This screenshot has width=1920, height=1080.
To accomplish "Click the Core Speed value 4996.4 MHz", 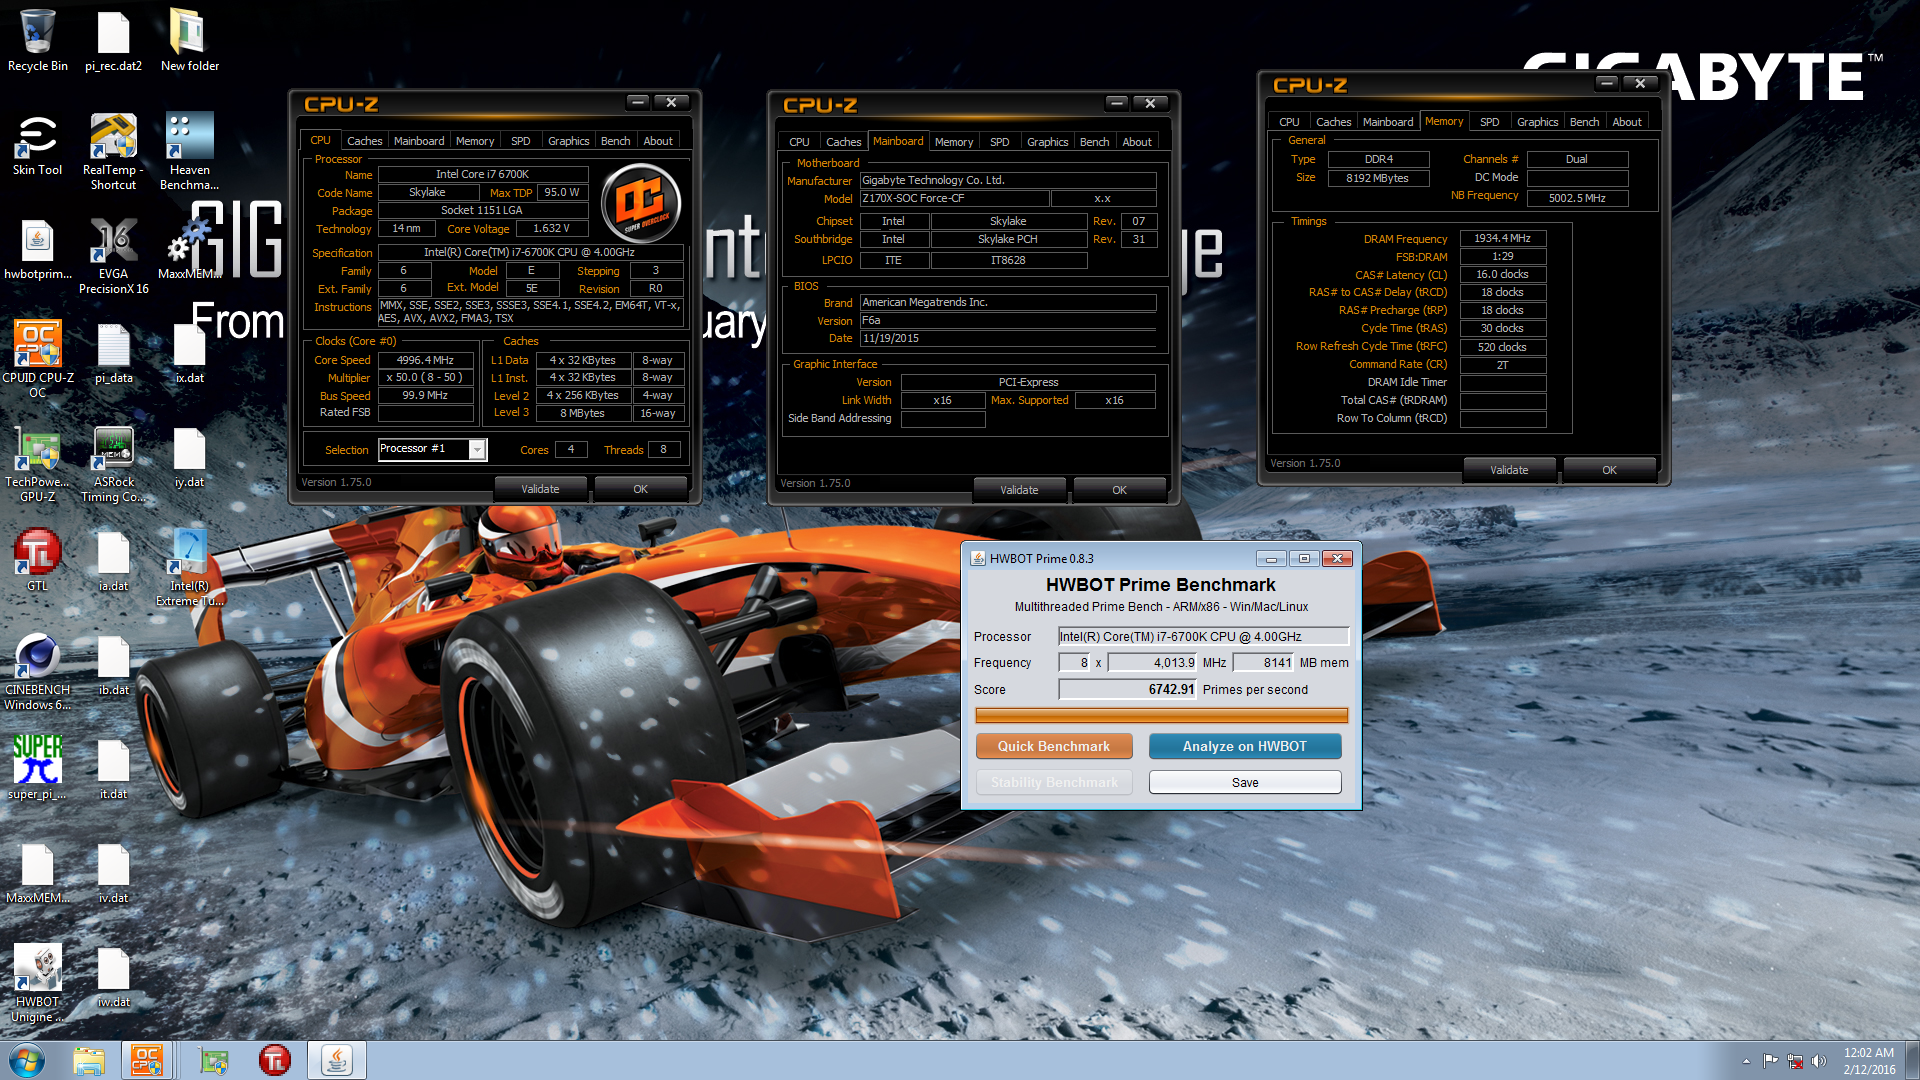I will tap(425, 360).
